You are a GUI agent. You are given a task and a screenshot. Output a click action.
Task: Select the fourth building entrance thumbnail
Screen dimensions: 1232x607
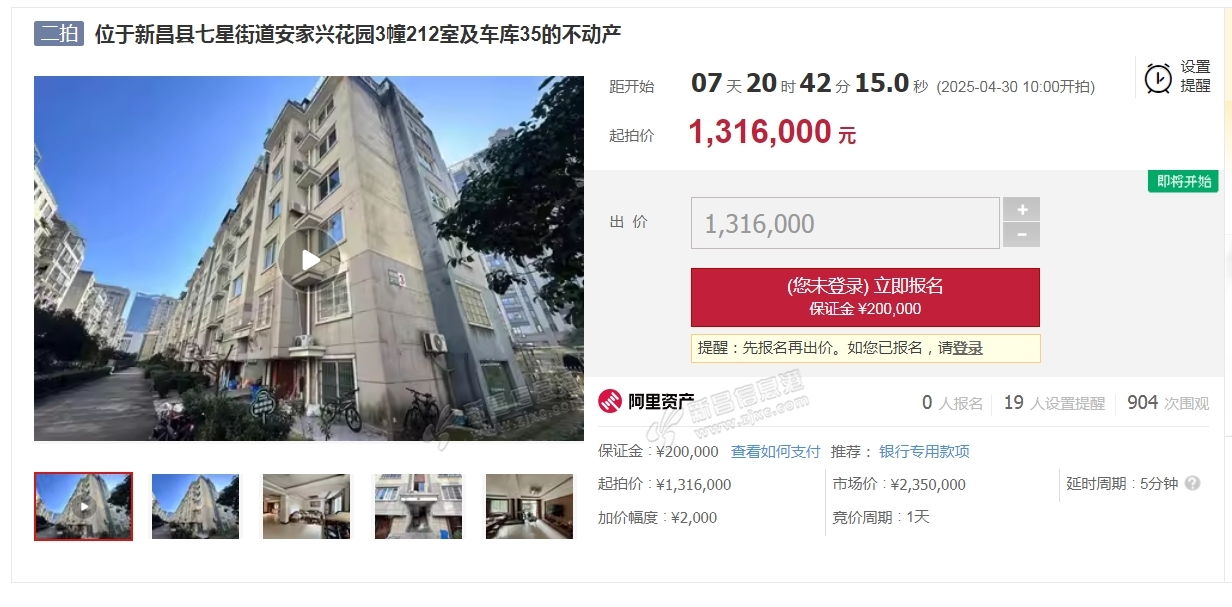[418, 506]
